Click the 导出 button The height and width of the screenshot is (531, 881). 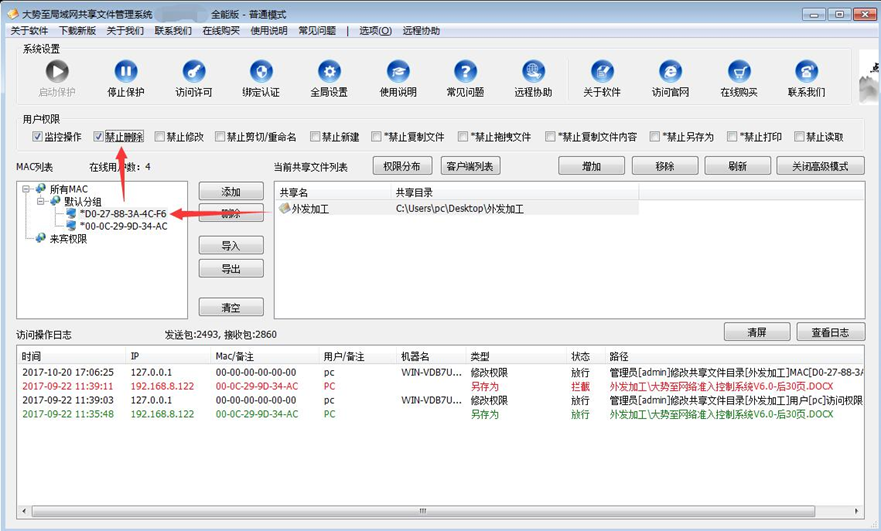point(231,269)
